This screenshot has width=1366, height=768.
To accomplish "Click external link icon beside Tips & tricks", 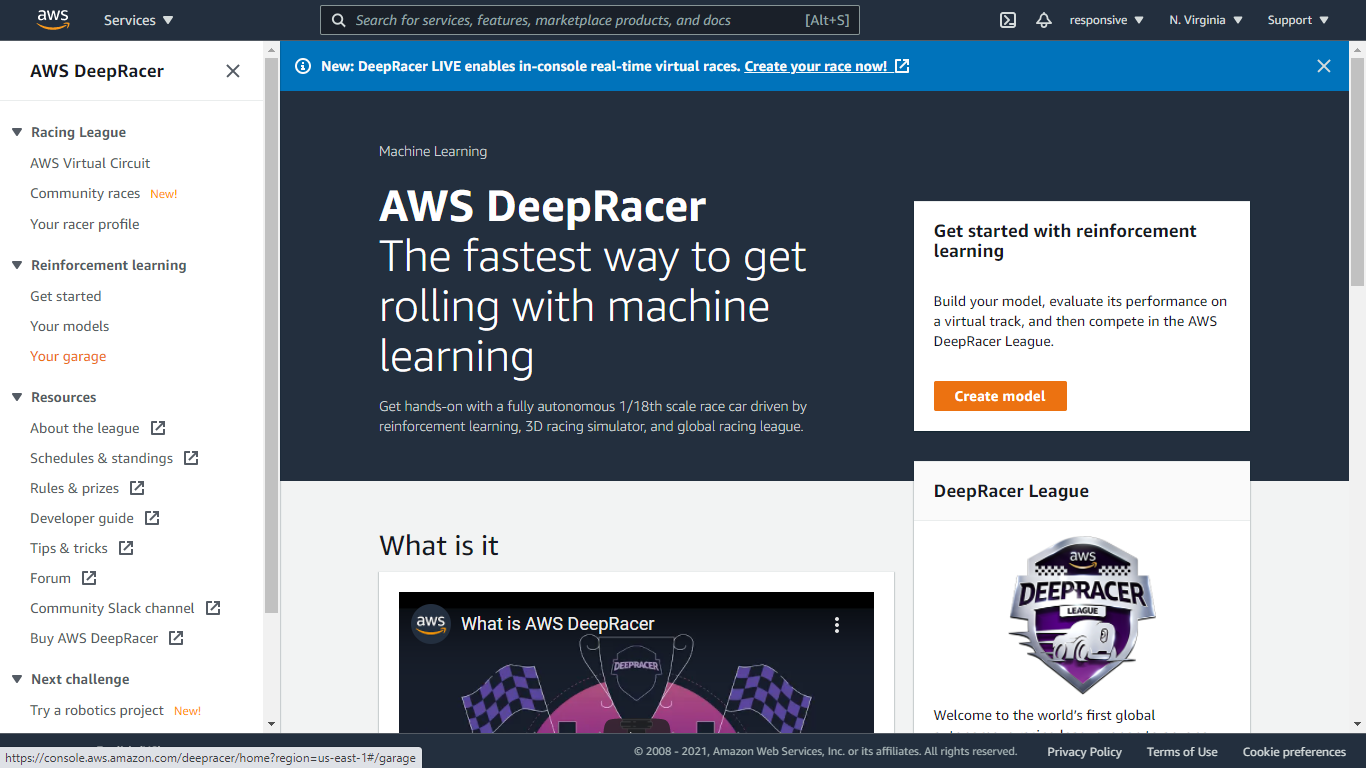I will click(x=126, y=548).
